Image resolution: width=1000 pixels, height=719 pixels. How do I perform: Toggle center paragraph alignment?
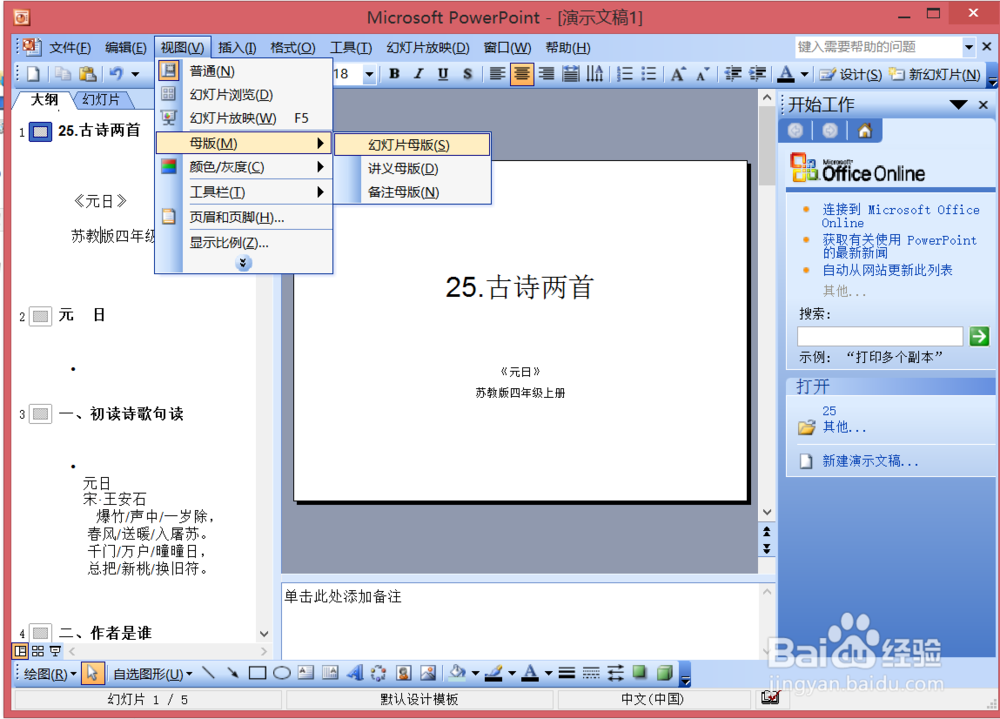point(521,74)
